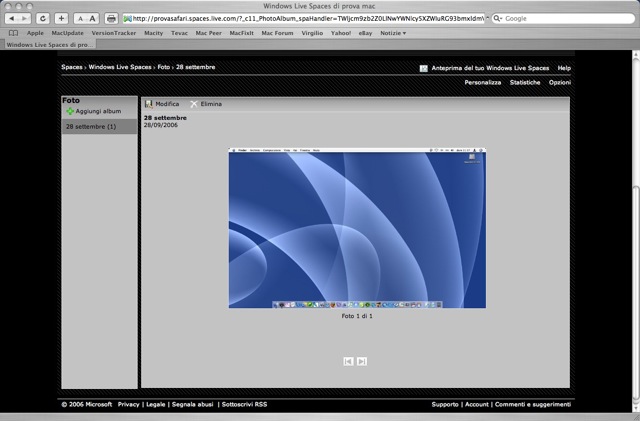Print the page with the printer icon
This screenshot has height=421, width=640.
pos(111,18)
